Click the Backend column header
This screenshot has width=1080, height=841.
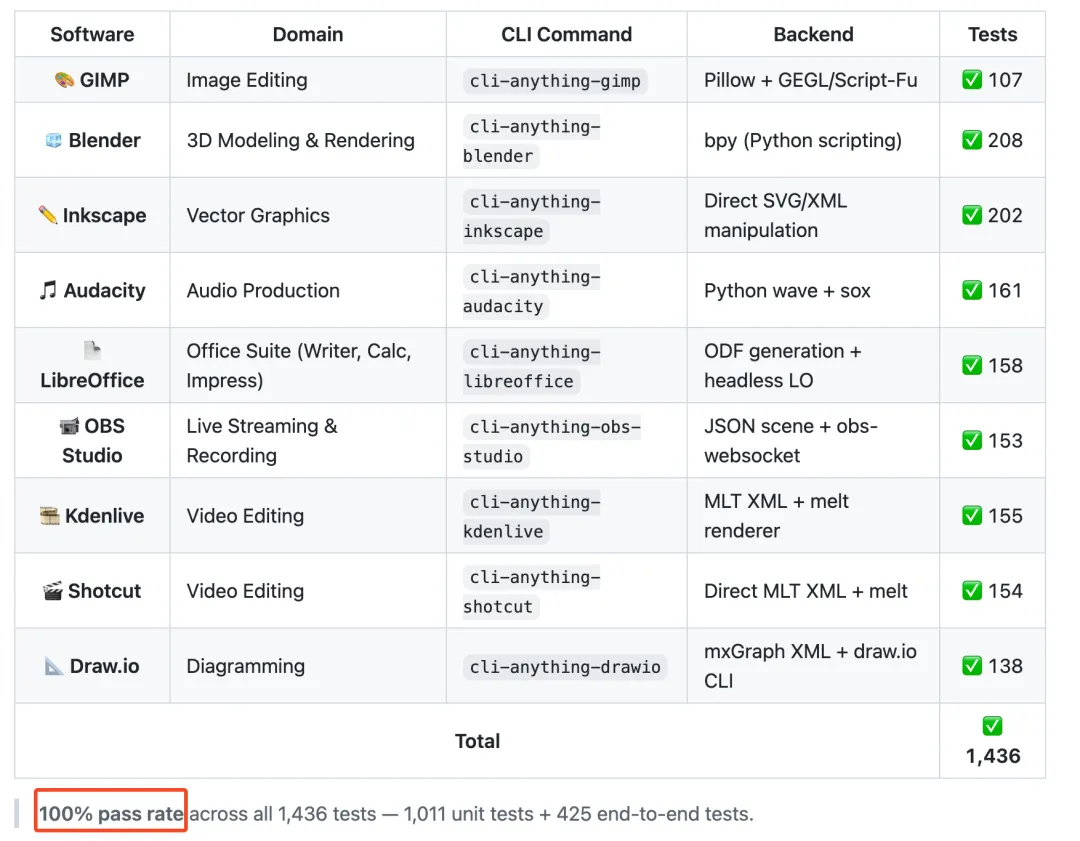[x=813, y=34]
